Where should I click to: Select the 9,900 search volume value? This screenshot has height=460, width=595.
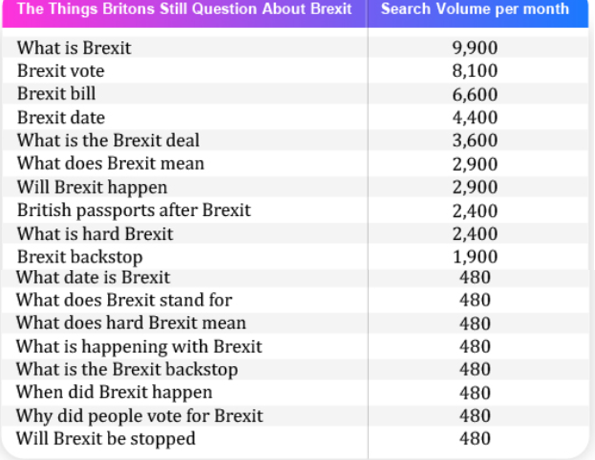pos(475,48)
